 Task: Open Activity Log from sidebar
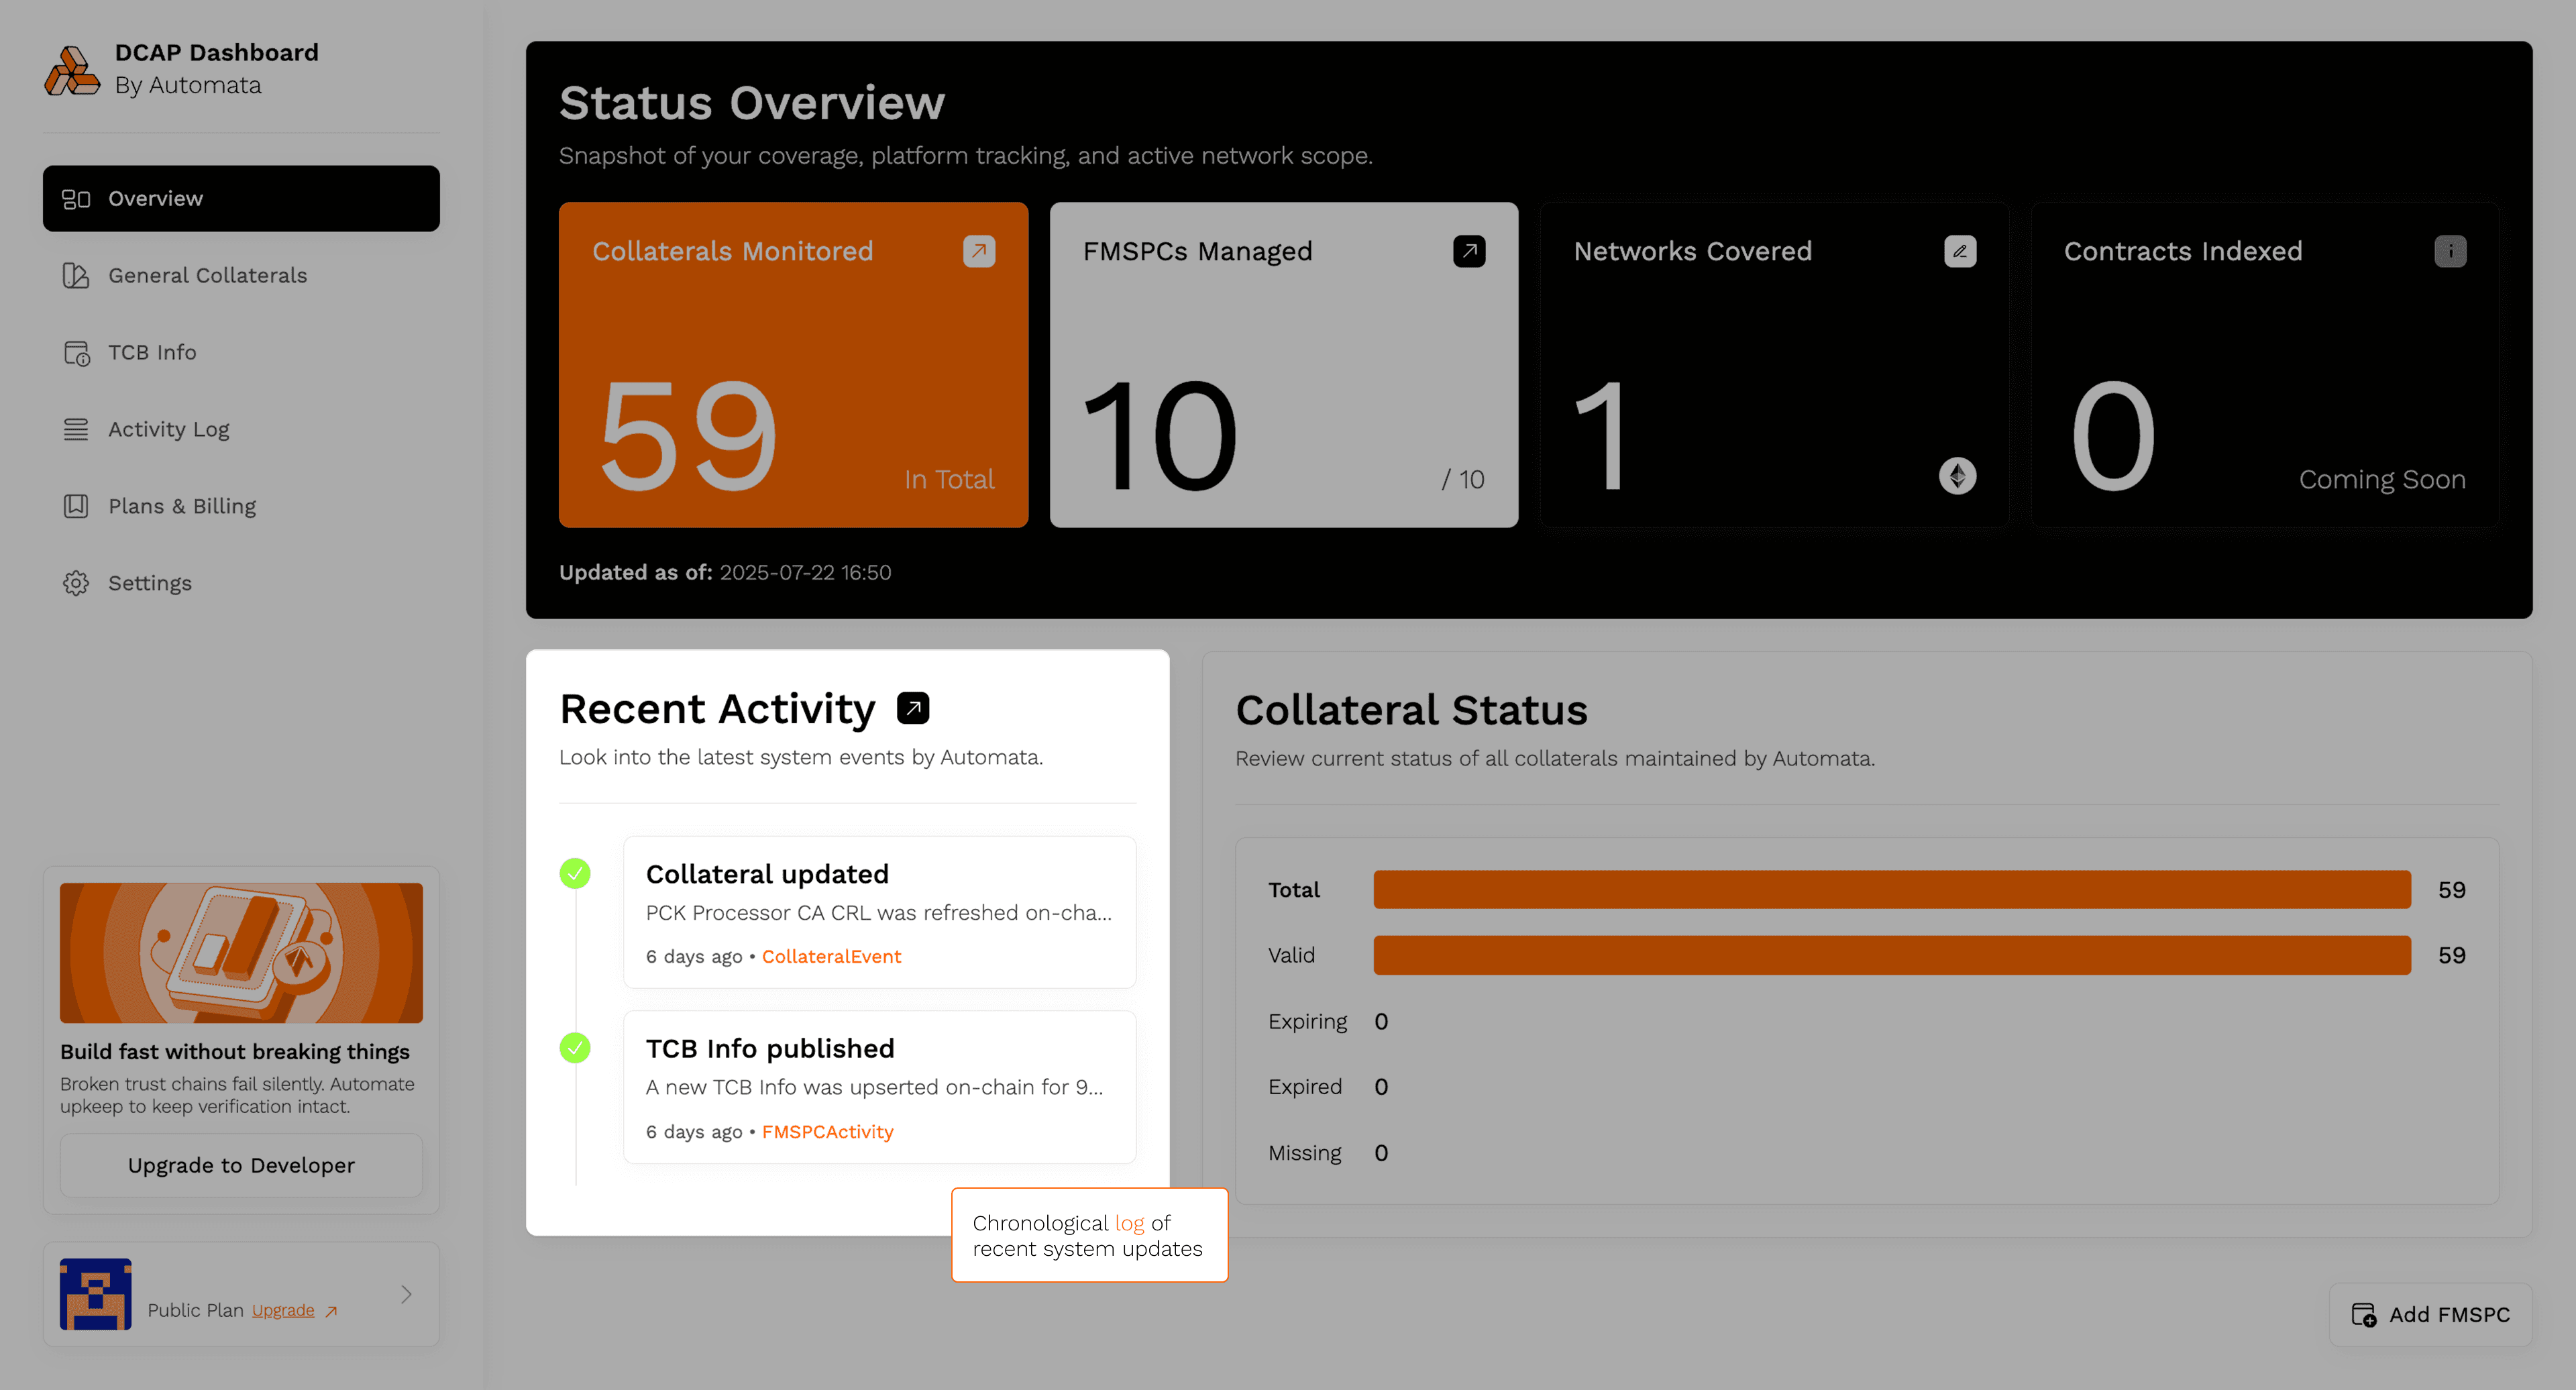pos(168,429)
